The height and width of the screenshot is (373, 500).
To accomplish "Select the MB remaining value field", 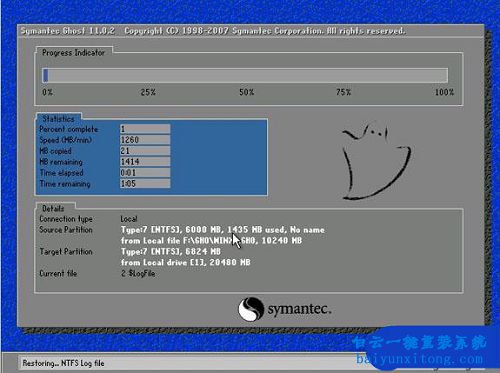I will pyautogui.click(x=145, y=162).
